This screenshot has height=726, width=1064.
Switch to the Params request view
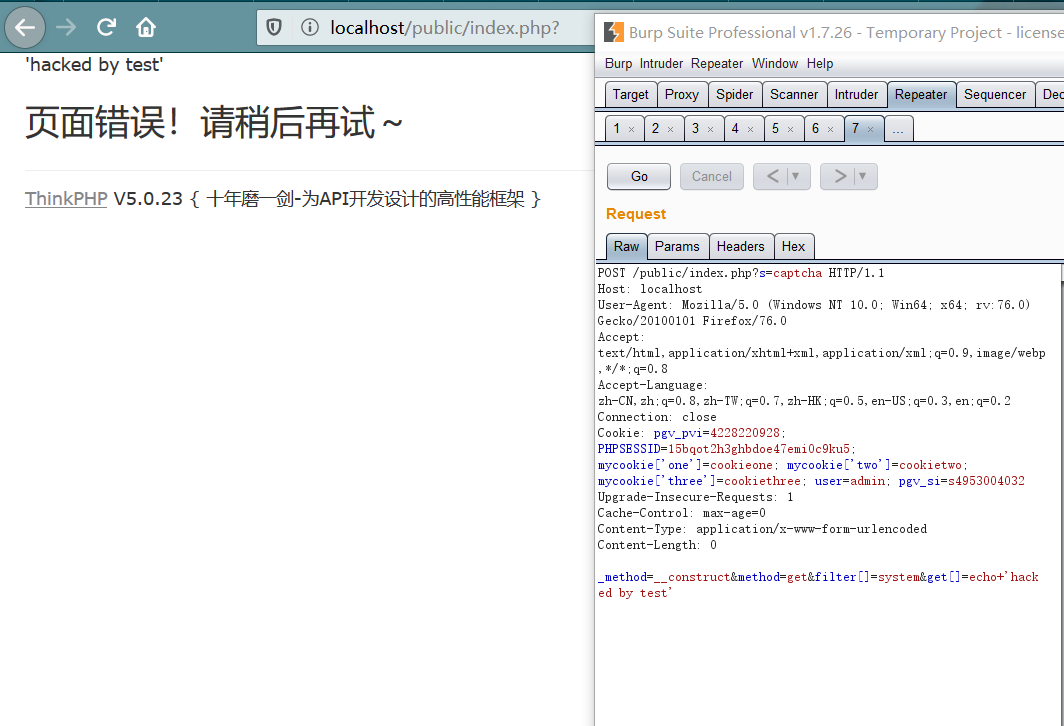[x=677, y=246]
